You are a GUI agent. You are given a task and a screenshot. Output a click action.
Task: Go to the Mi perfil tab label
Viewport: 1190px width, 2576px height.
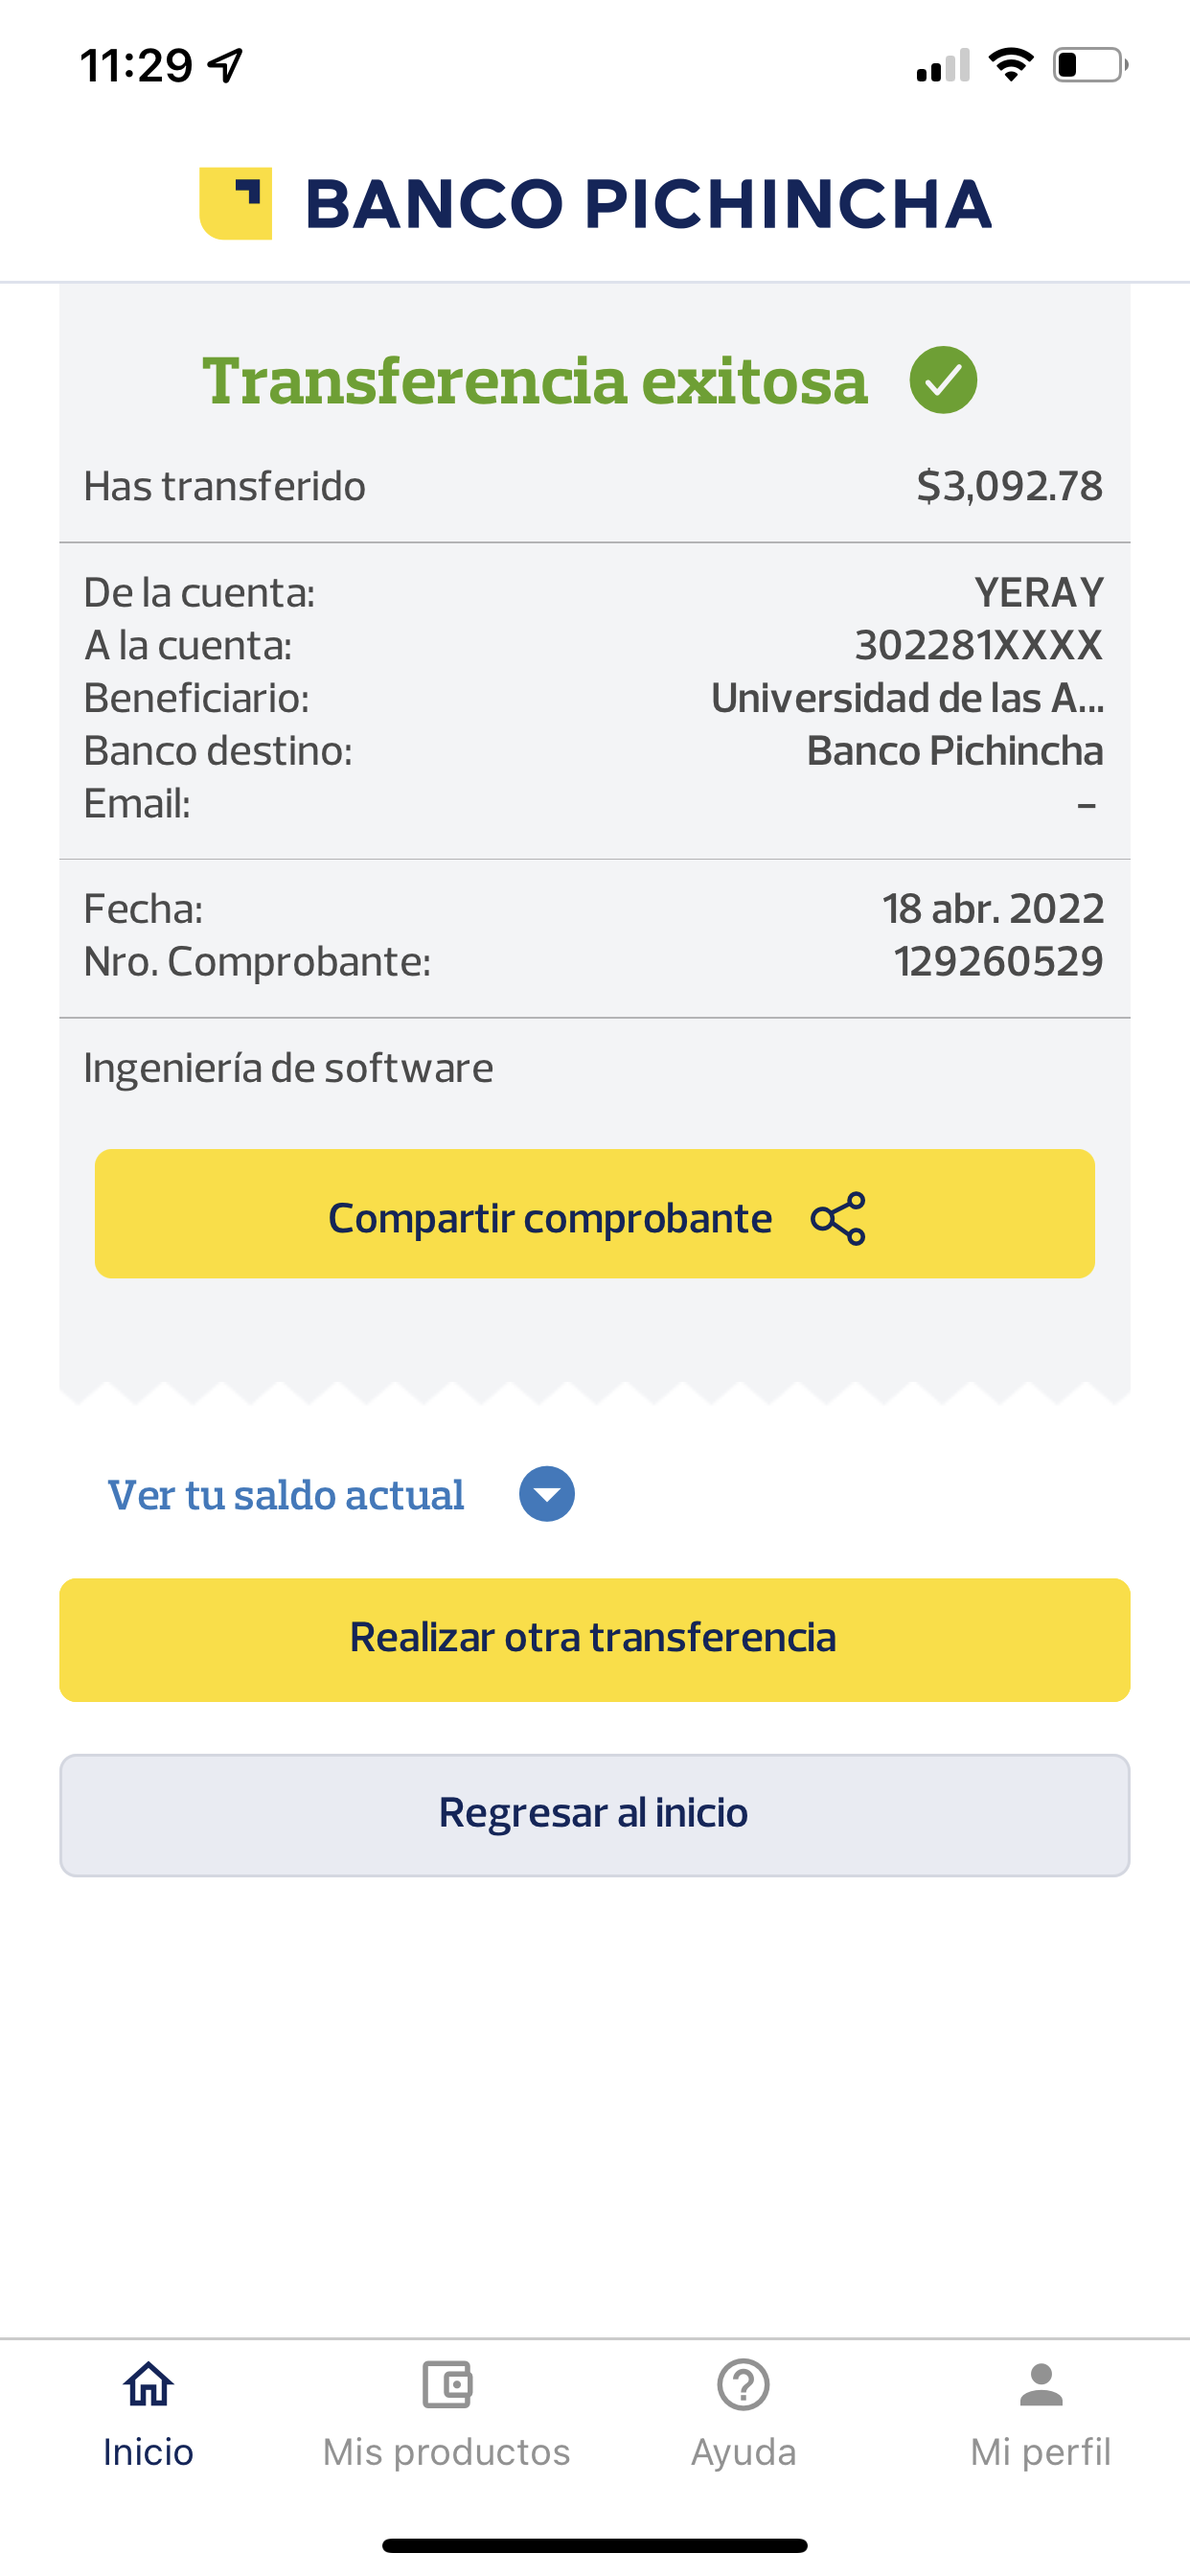(x=1041, y=2452)
